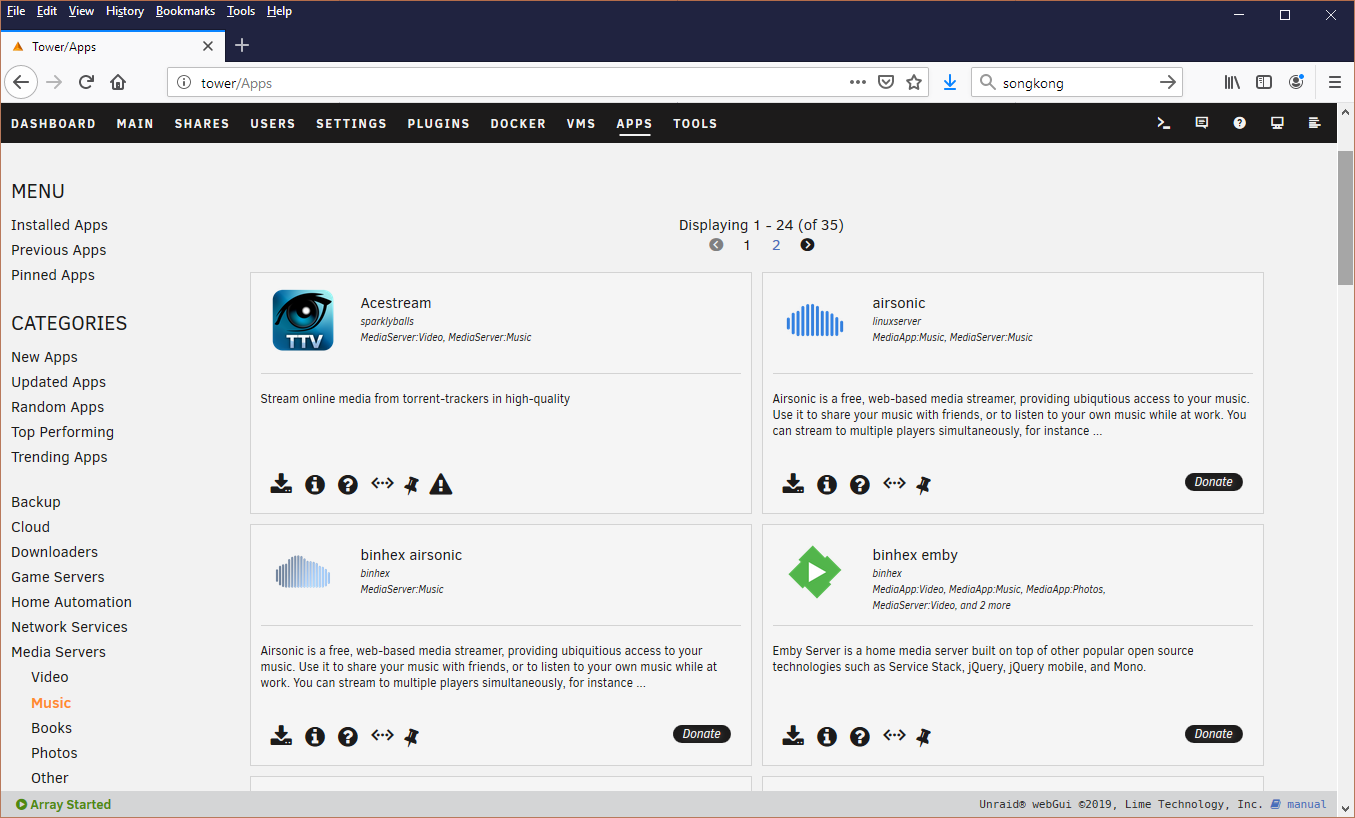The width and height of the screenshot is (1355, 818).
Task: Show Pinned Apps
Action: 53,275
